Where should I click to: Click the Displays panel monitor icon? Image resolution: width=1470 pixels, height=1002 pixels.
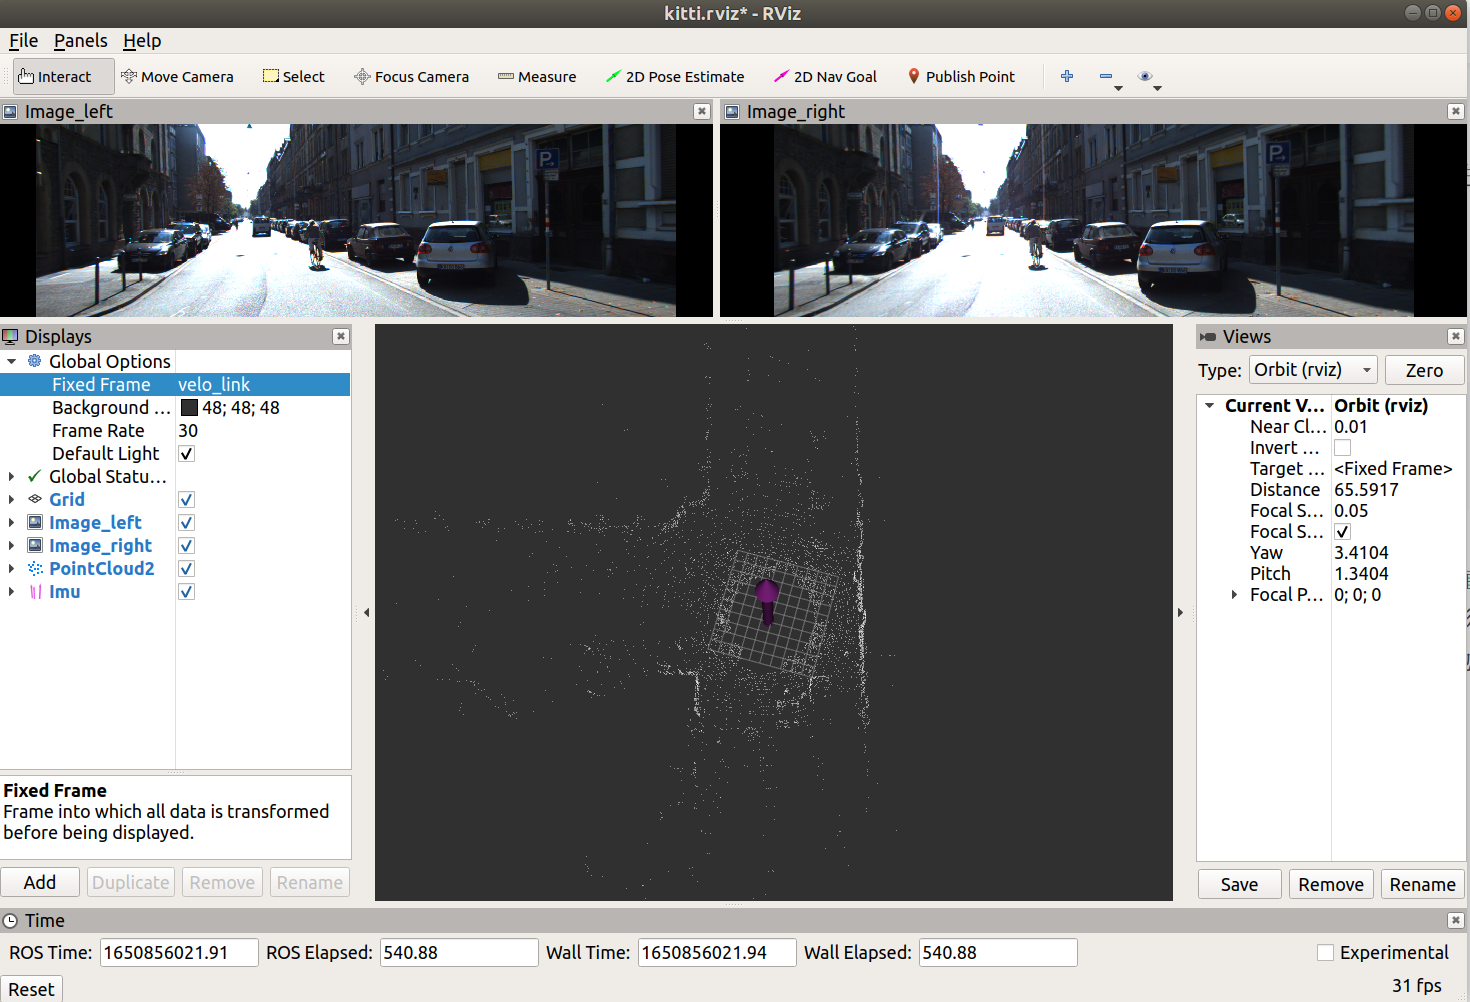click(x=10, y=337)
